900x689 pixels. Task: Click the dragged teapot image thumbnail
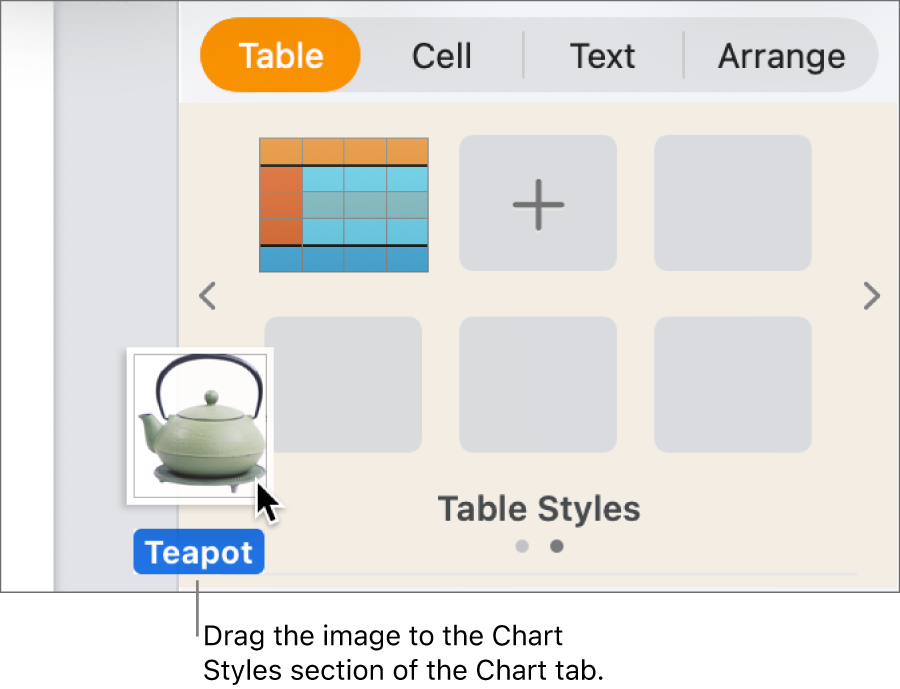coord(198,424)
